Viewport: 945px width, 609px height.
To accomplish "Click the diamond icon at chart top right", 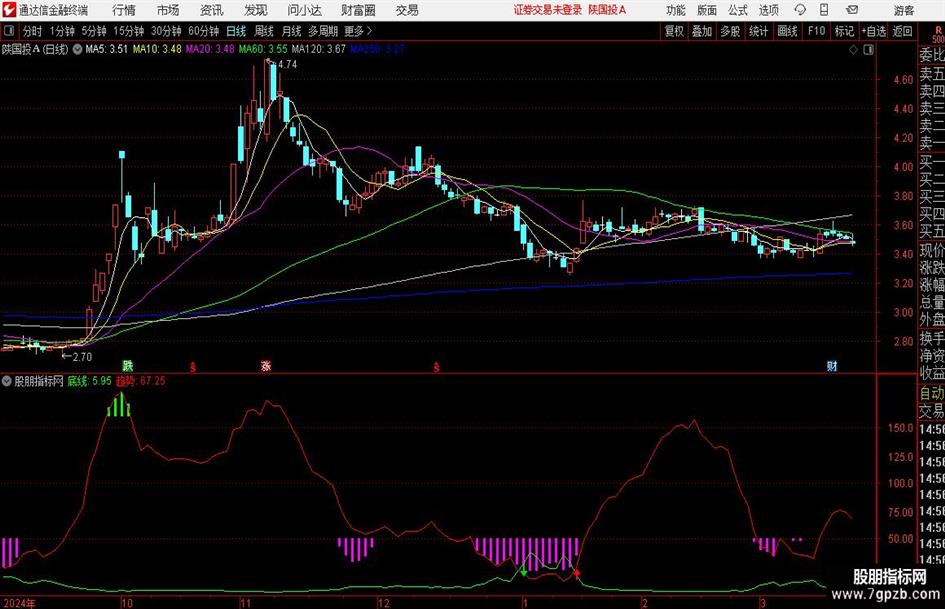I will tap(853, 50).
